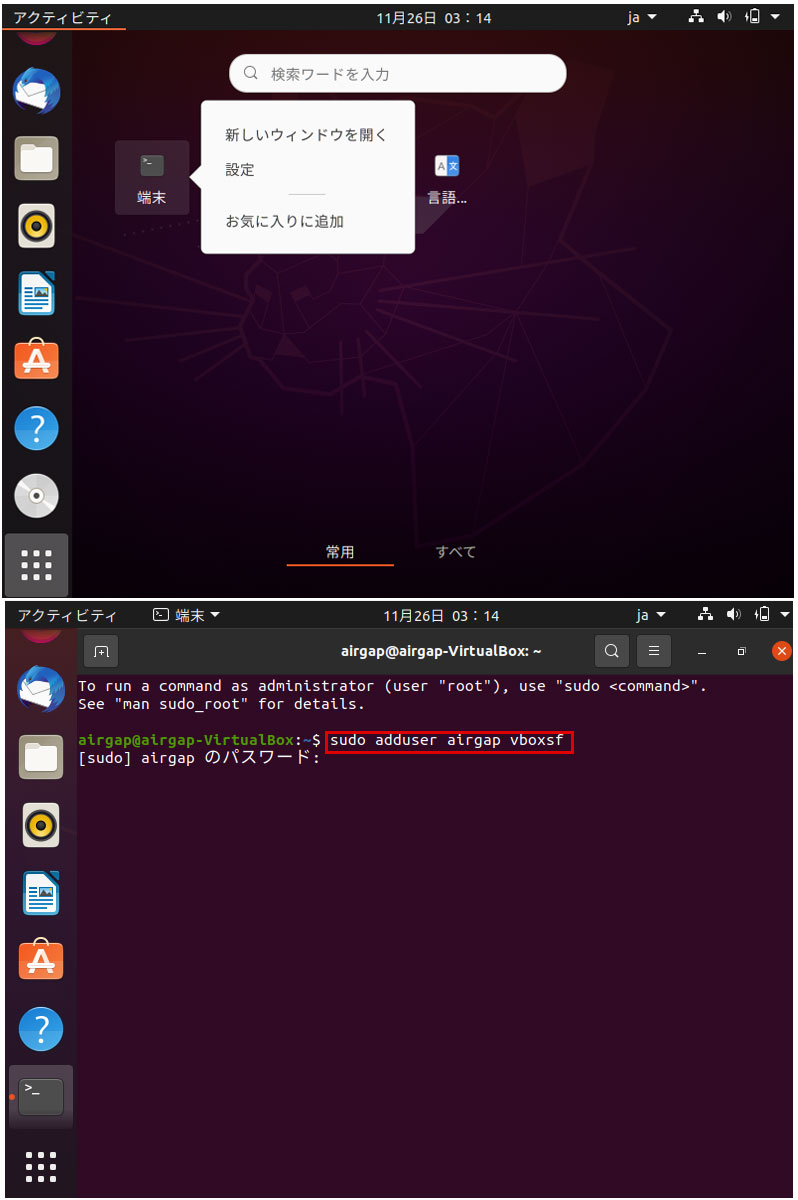Click the network icon in the terminal screen top bar
Viewport: 798px width, 1200px height.
[705, 614]
